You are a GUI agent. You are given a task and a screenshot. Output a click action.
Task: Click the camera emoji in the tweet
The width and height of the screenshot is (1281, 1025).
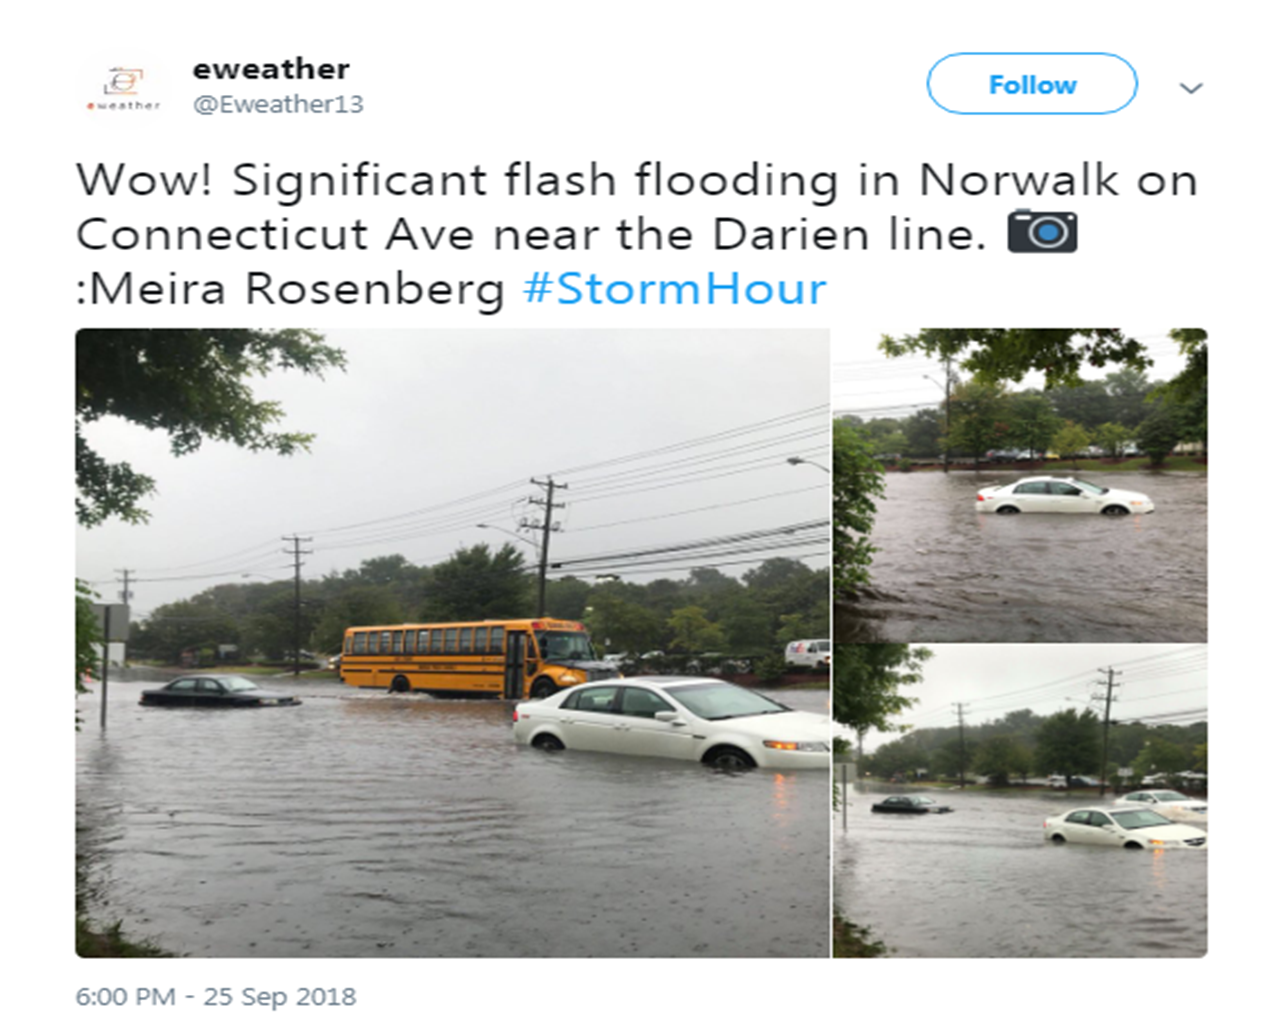coord(1042,231)
